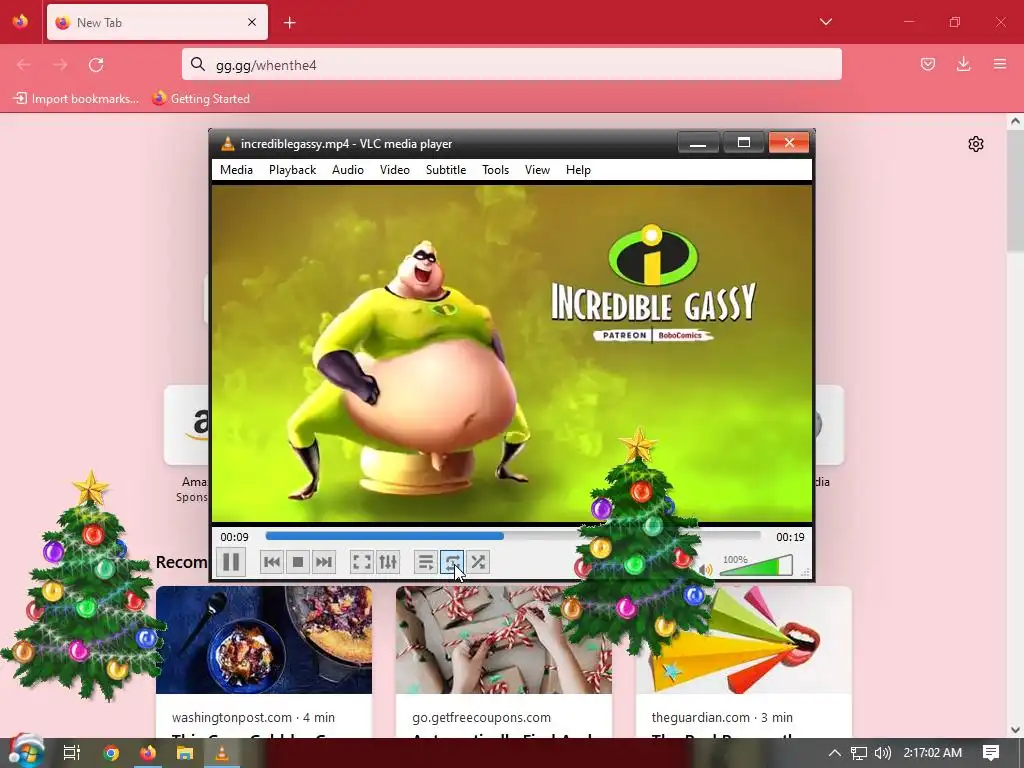Screen dimensions: 1024x768
Task: Show VLC extended settings
Action: (x=388, y=562)
